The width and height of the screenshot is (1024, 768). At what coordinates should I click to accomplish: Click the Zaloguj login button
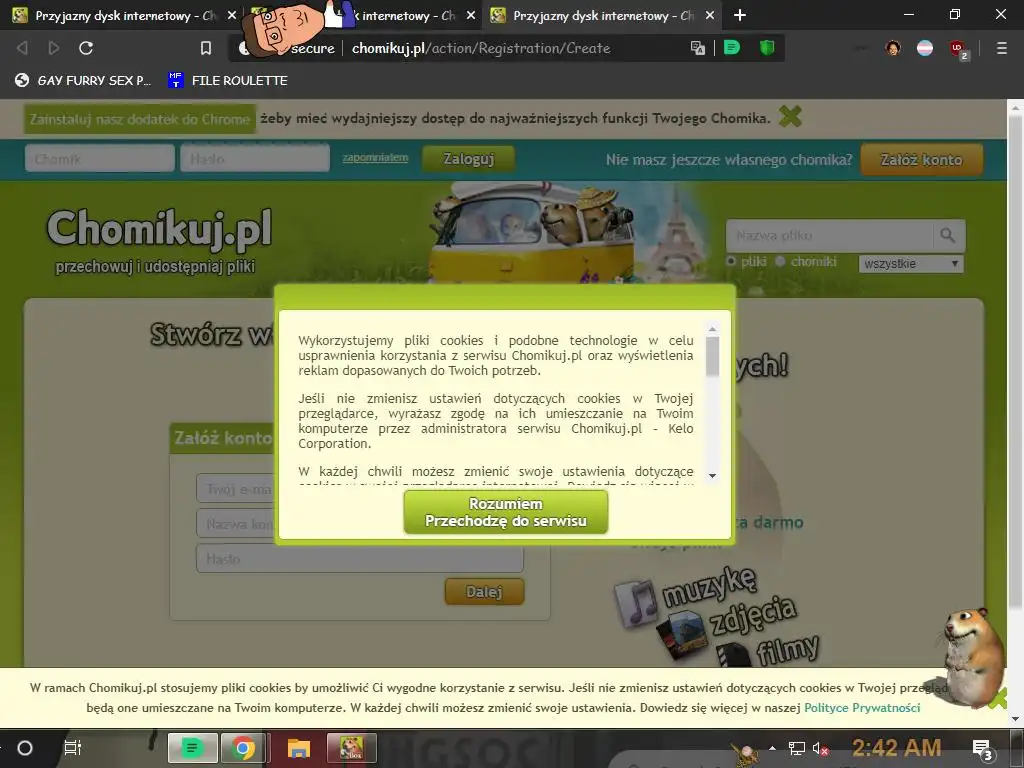[x=468, y=159]
